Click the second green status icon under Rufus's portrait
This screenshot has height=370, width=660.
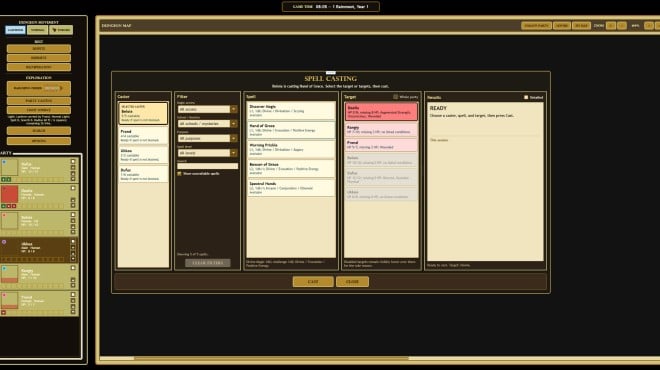[x=8, y=179]
